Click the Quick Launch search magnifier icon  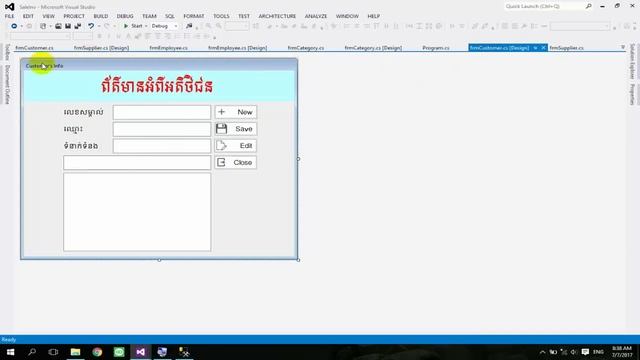589,6
